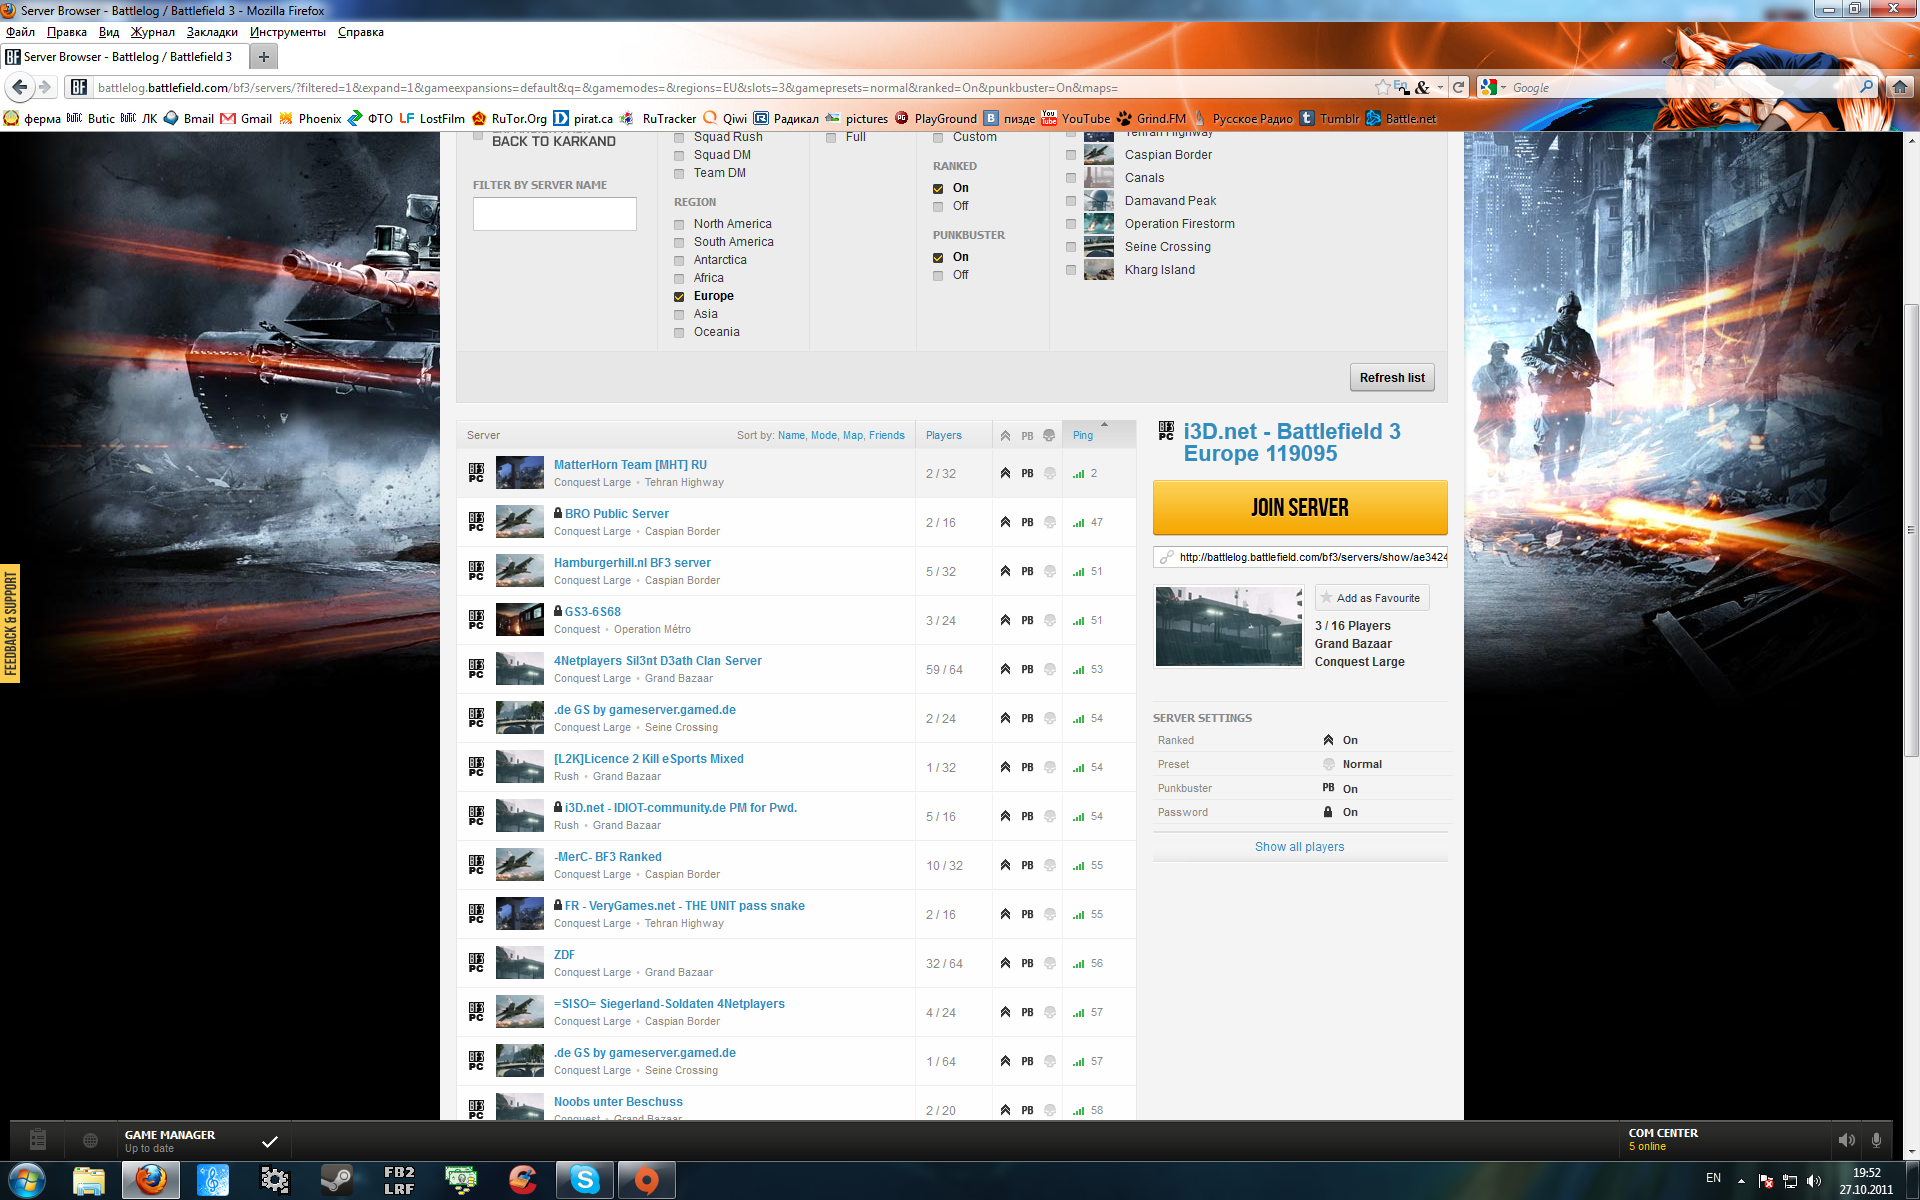Viewport: 1920px width, 1200px height.
Task: Open the Закладки menu
Action: pyautogui.click(x=212, y=32)
